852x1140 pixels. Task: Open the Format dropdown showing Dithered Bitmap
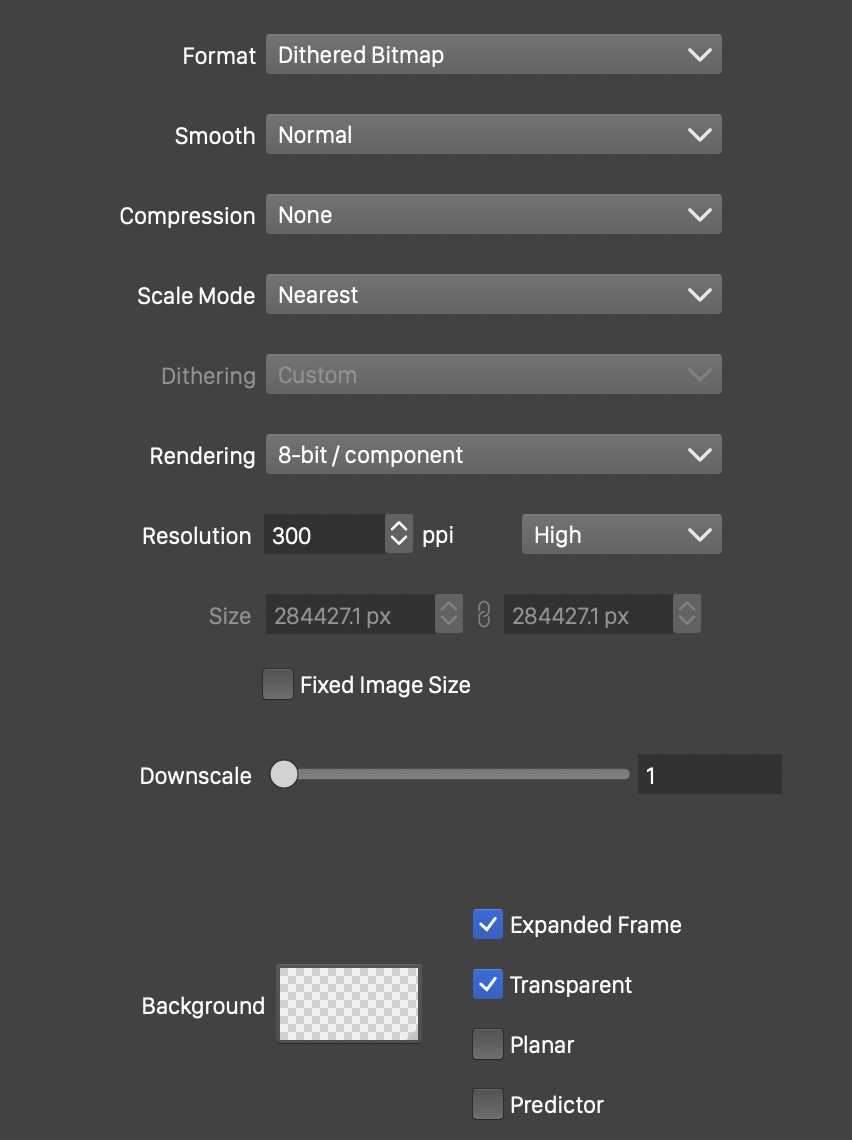493,55
